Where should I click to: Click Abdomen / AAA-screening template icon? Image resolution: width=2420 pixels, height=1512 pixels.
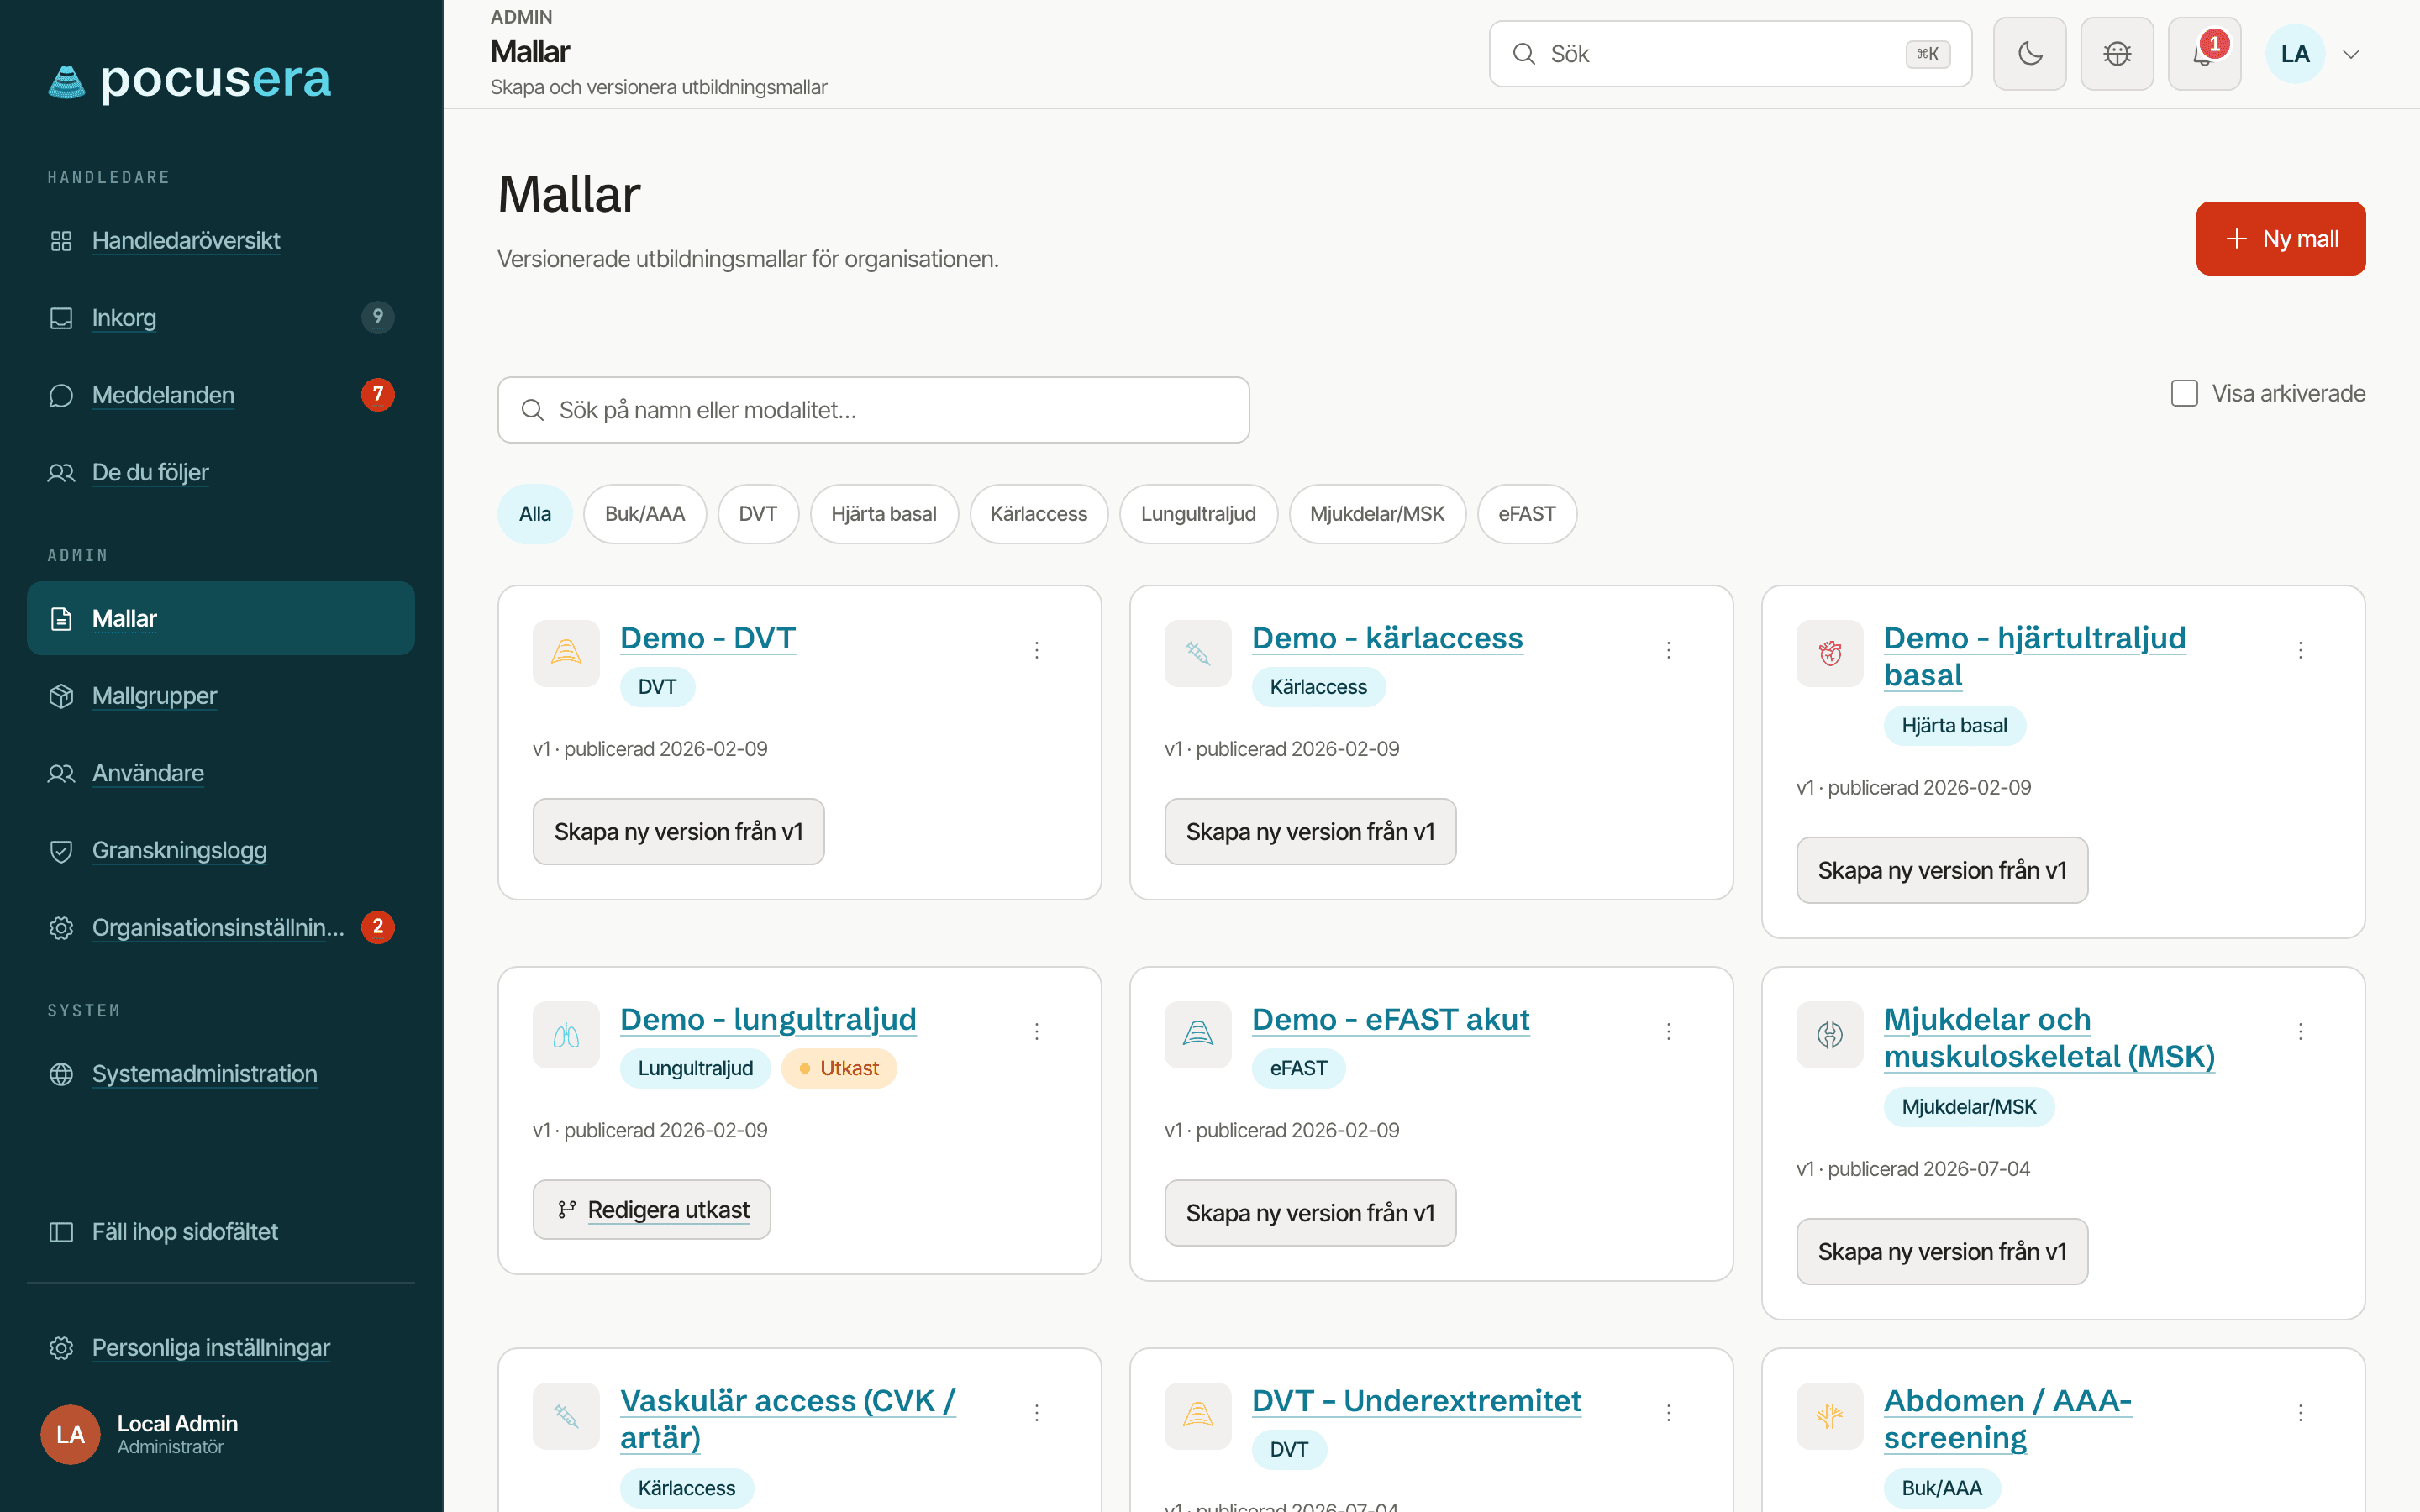pos(1830,1415)
